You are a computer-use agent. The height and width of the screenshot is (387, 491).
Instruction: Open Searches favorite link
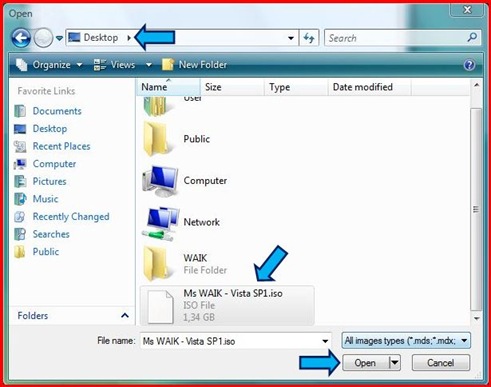tap(51, 234)
